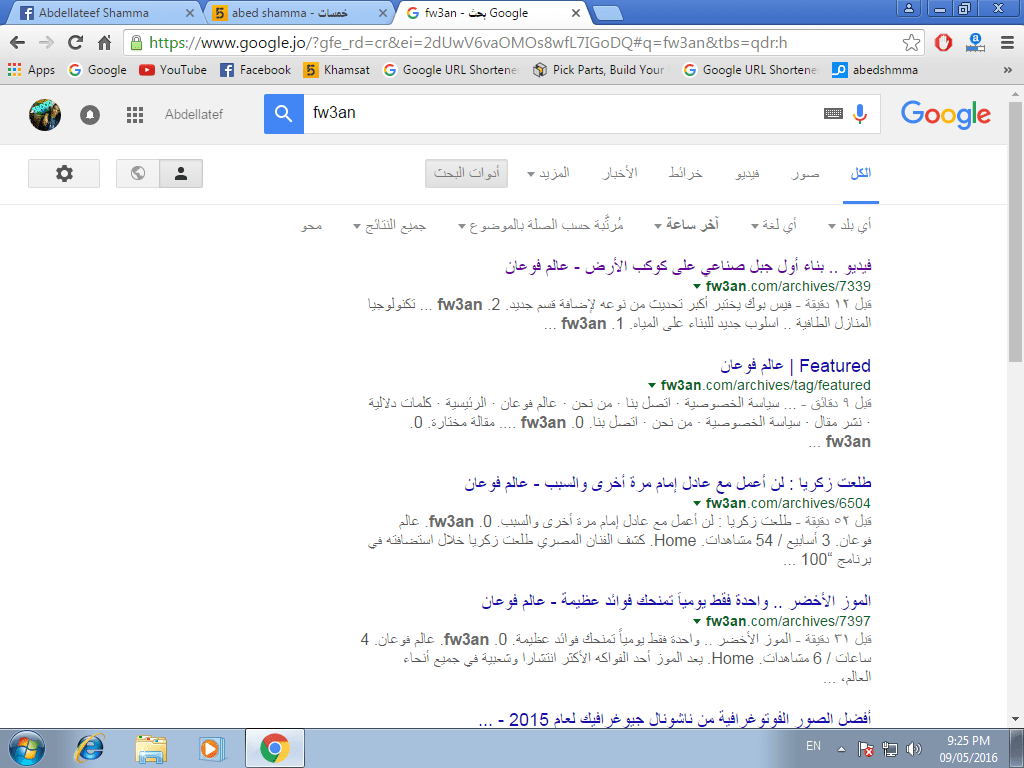Open the account profile avatar
1024x768 pixels.
coord(45,115)
